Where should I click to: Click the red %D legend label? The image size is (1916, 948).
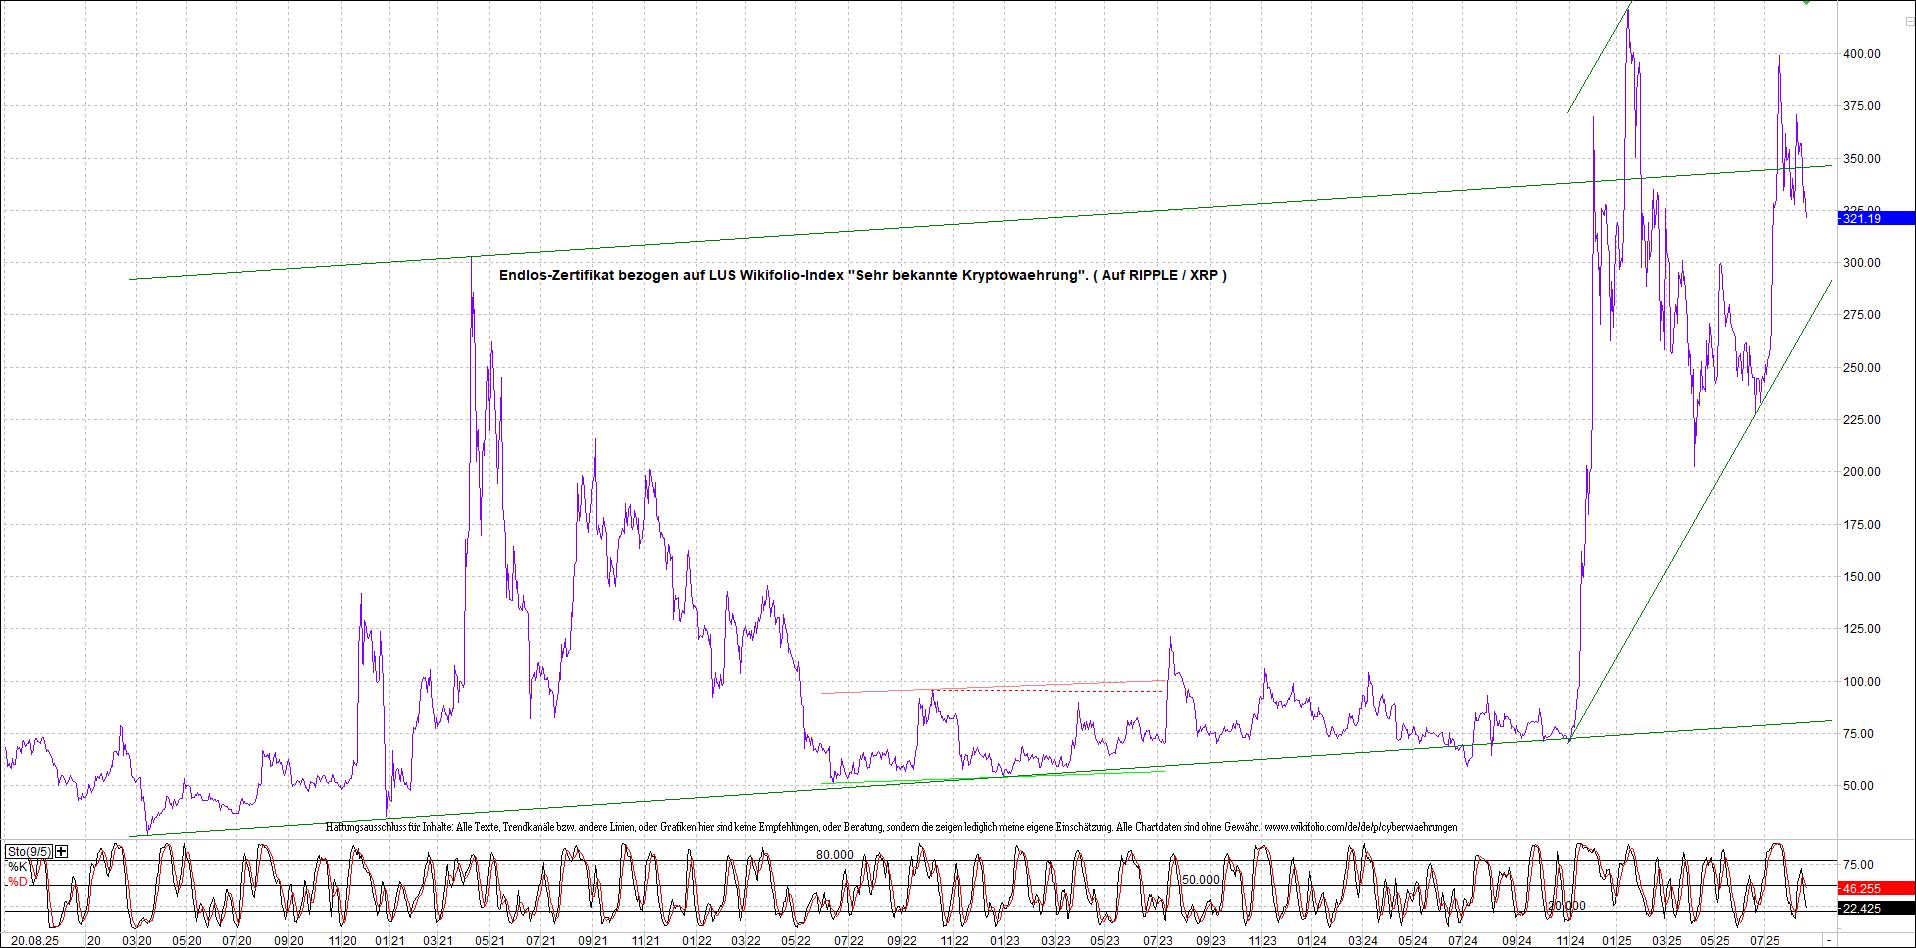(x=18, y=882)
